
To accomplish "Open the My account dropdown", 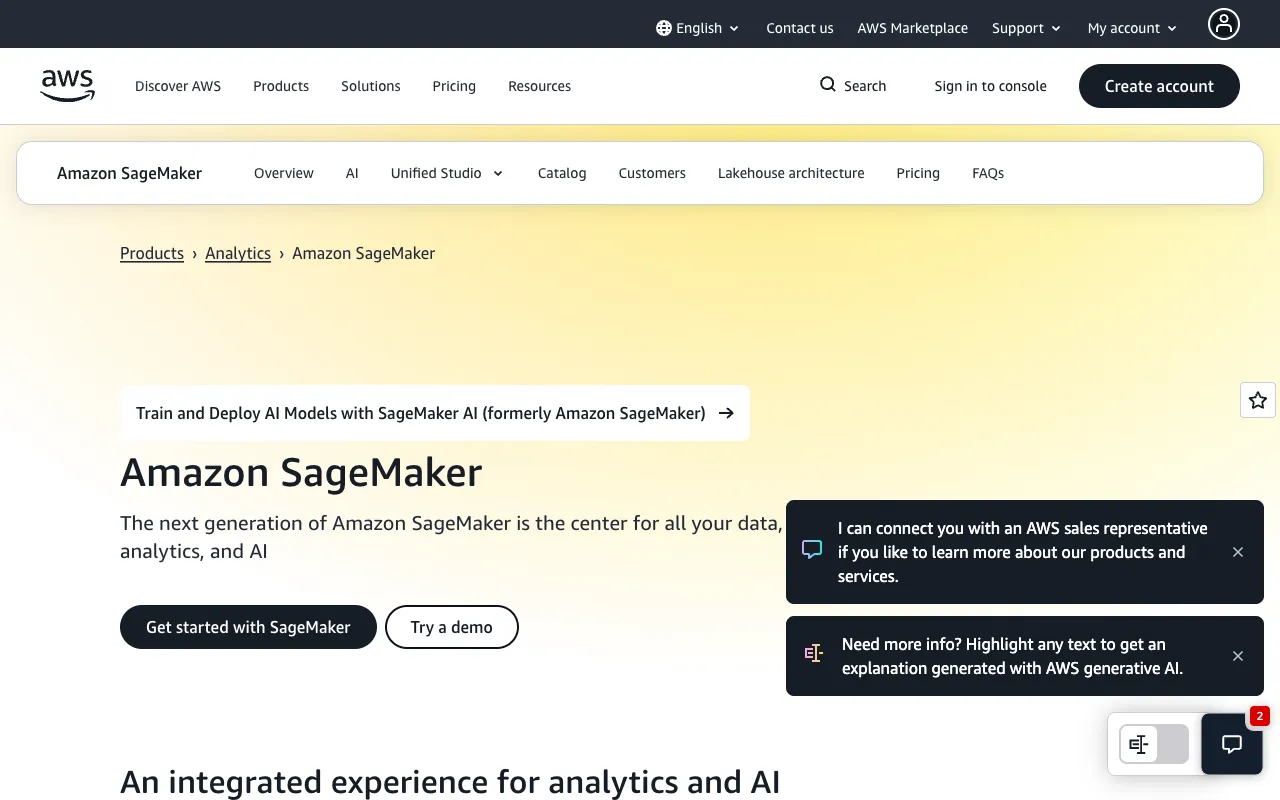I will coord(1131,28).
